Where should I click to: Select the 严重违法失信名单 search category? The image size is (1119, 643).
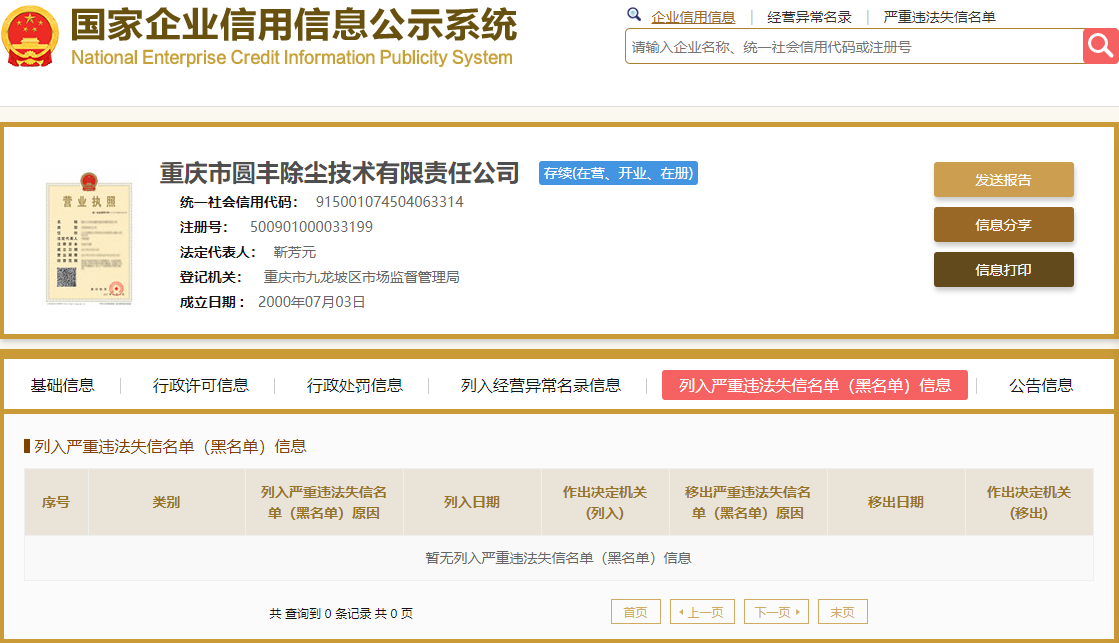point(939,17)
